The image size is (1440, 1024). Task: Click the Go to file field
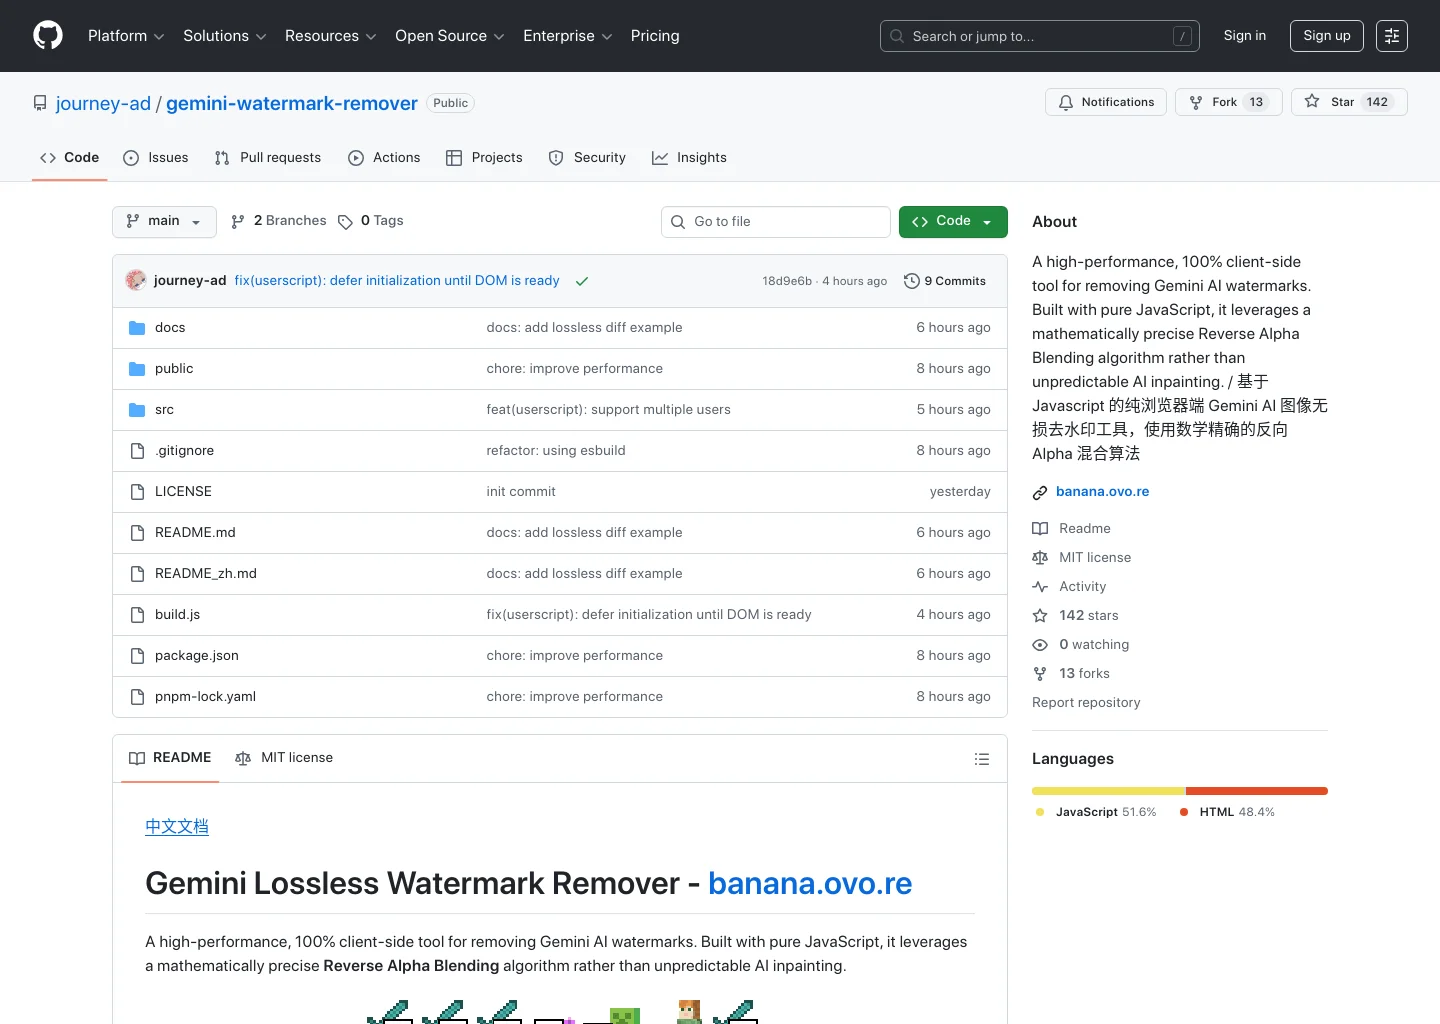[776, 222]
